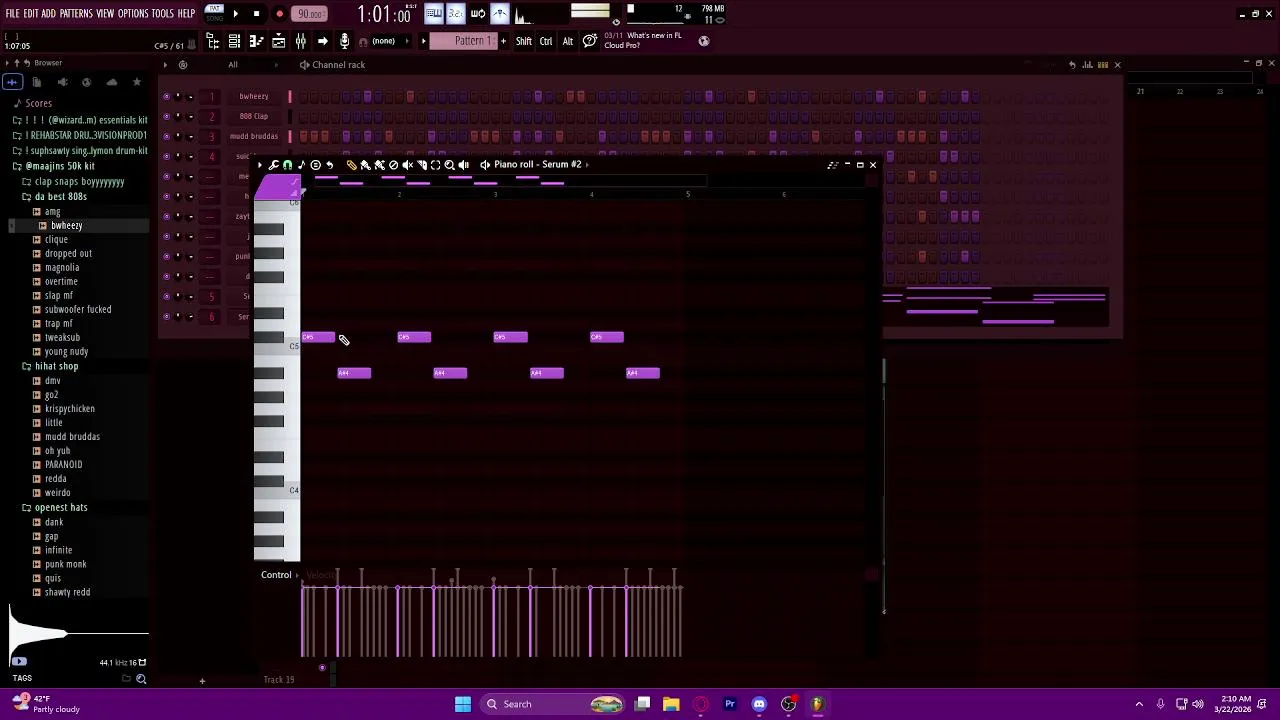Toggle the Ctrl modifier button
The image size is (1280, 720).
click(x=546, y=41)
